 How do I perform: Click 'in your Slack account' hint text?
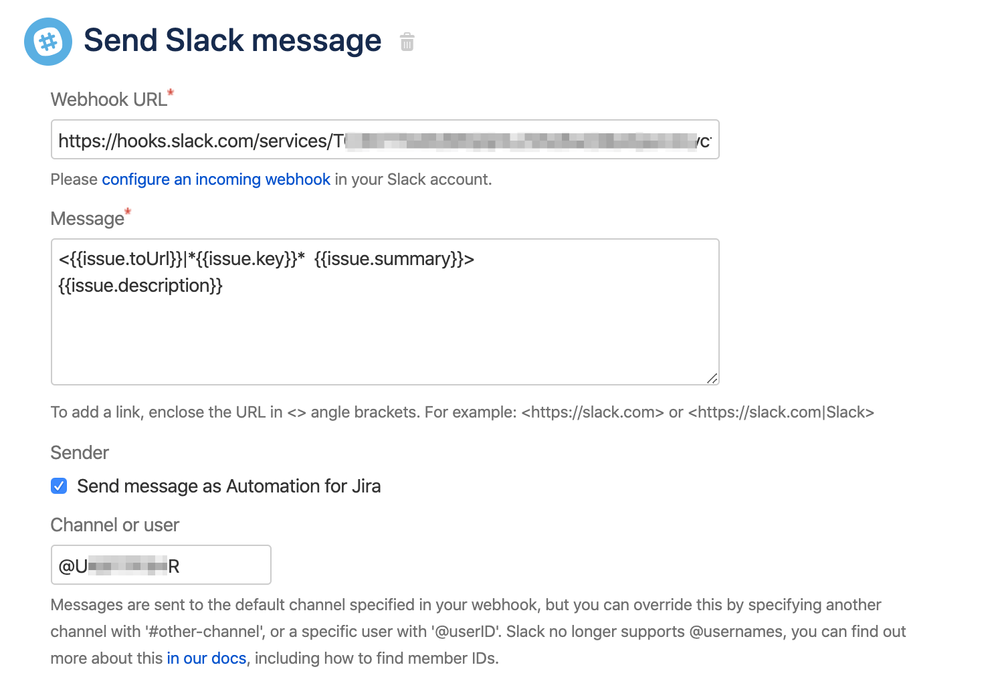(413, 180)
